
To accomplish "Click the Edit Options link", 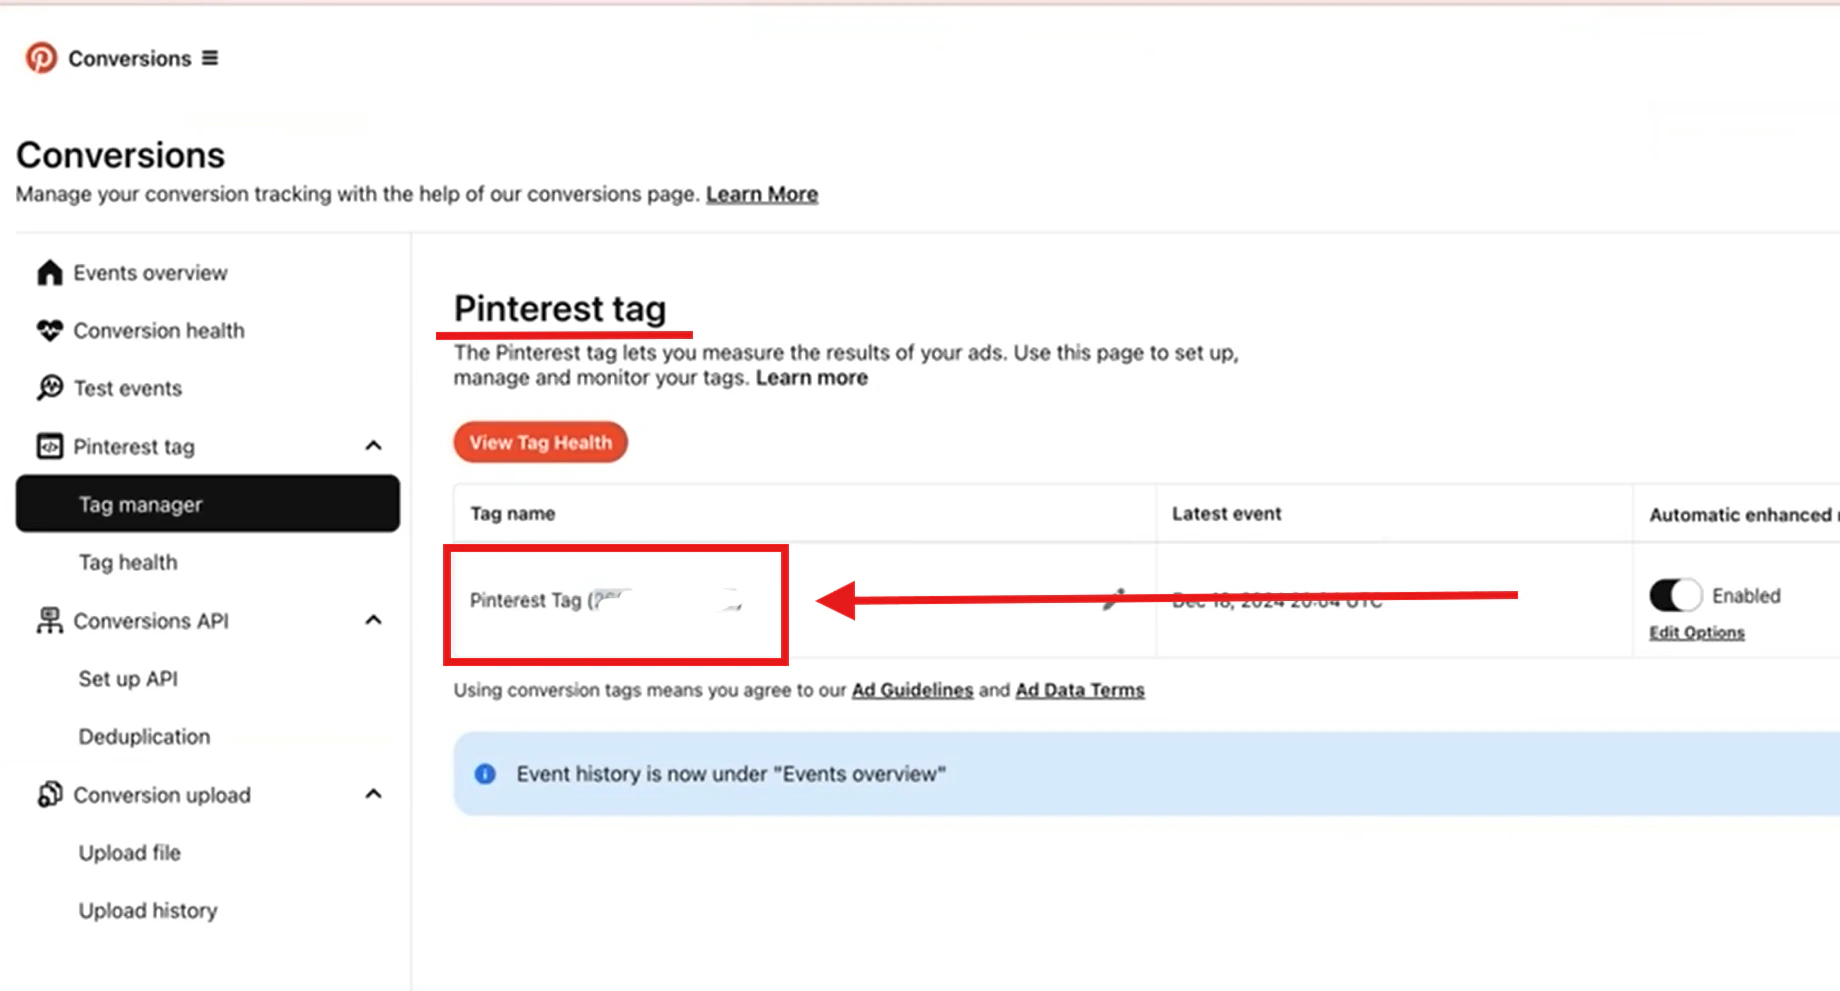I will pyautogui.click(x=1697, y=633).
